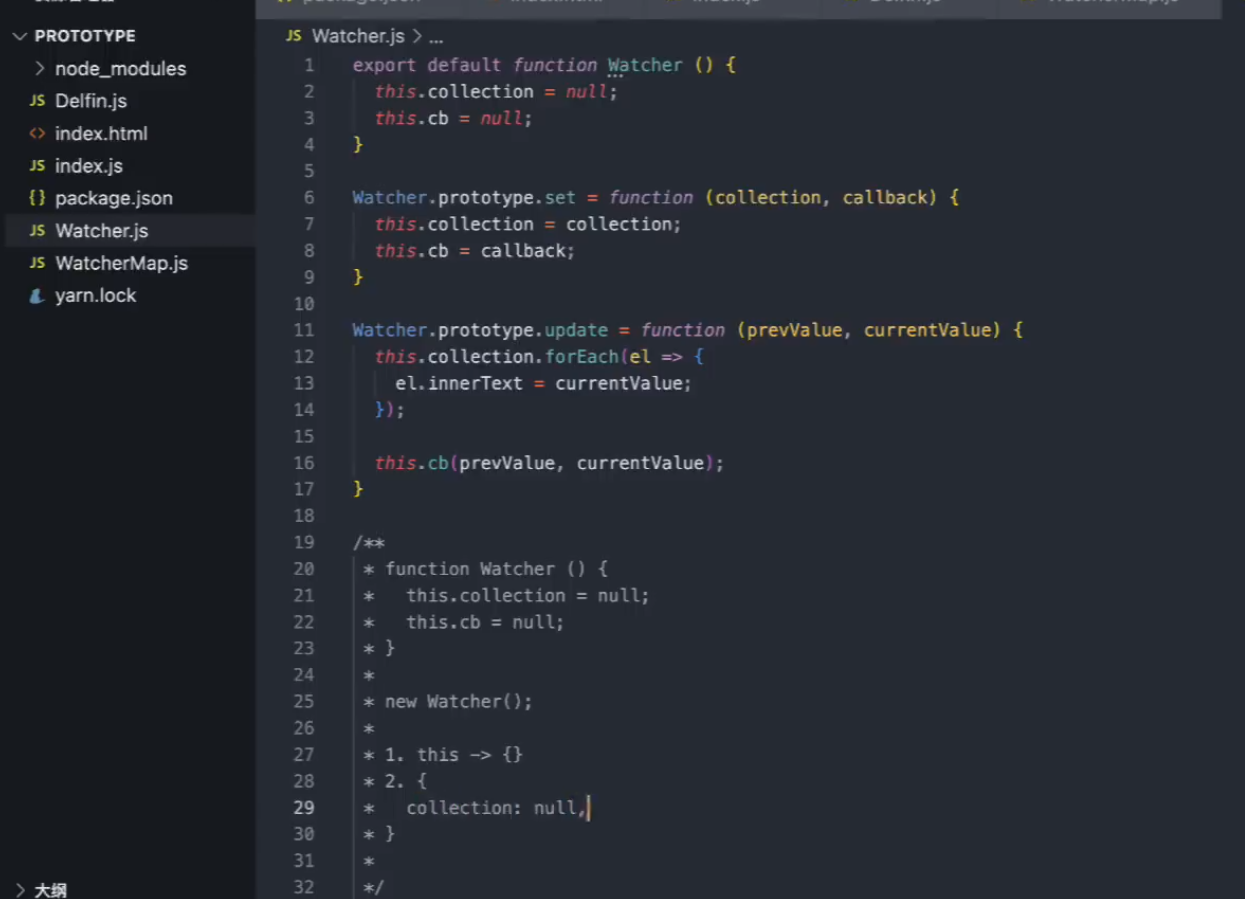Image resolution: width=1245 pixels, height=899 pixels.
Task: Click the JS icon beside Delfin.js
Action: [37, 101]
